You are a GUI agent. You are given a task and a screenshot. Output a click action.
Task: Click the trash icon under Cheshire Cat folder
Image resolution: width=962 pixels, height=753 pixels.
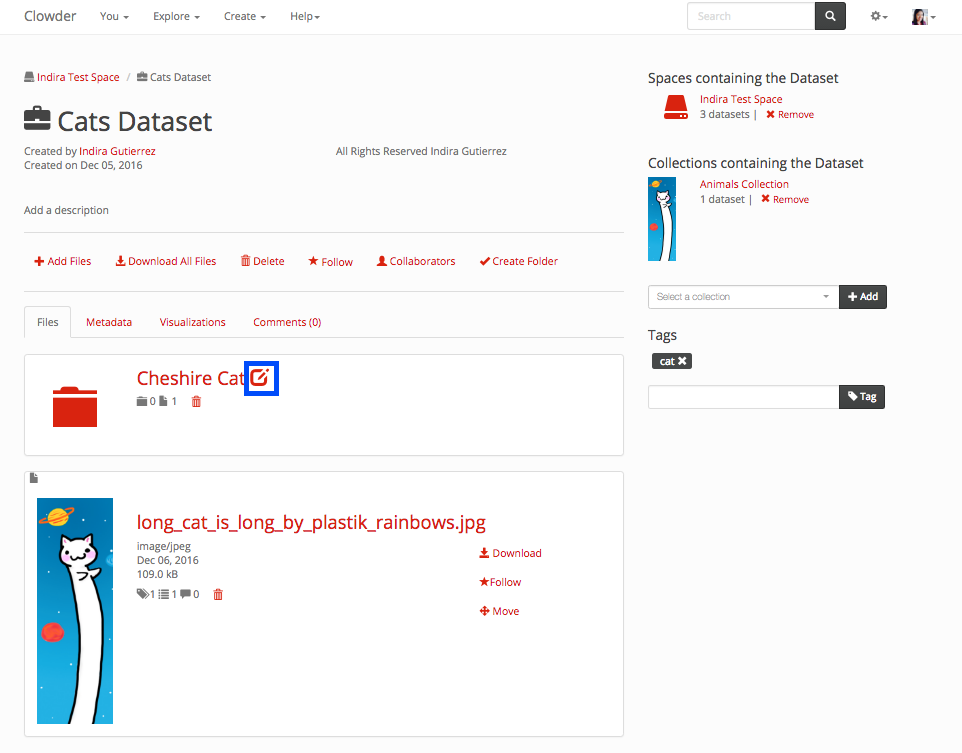196,402
